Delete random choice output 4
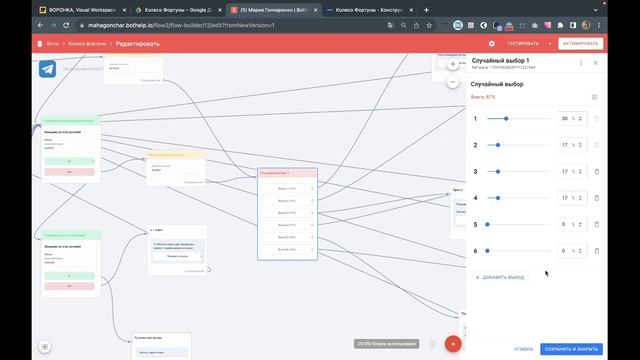Image resolution: width=640 pixels, height=360 pixels. [x=596, y=198]
